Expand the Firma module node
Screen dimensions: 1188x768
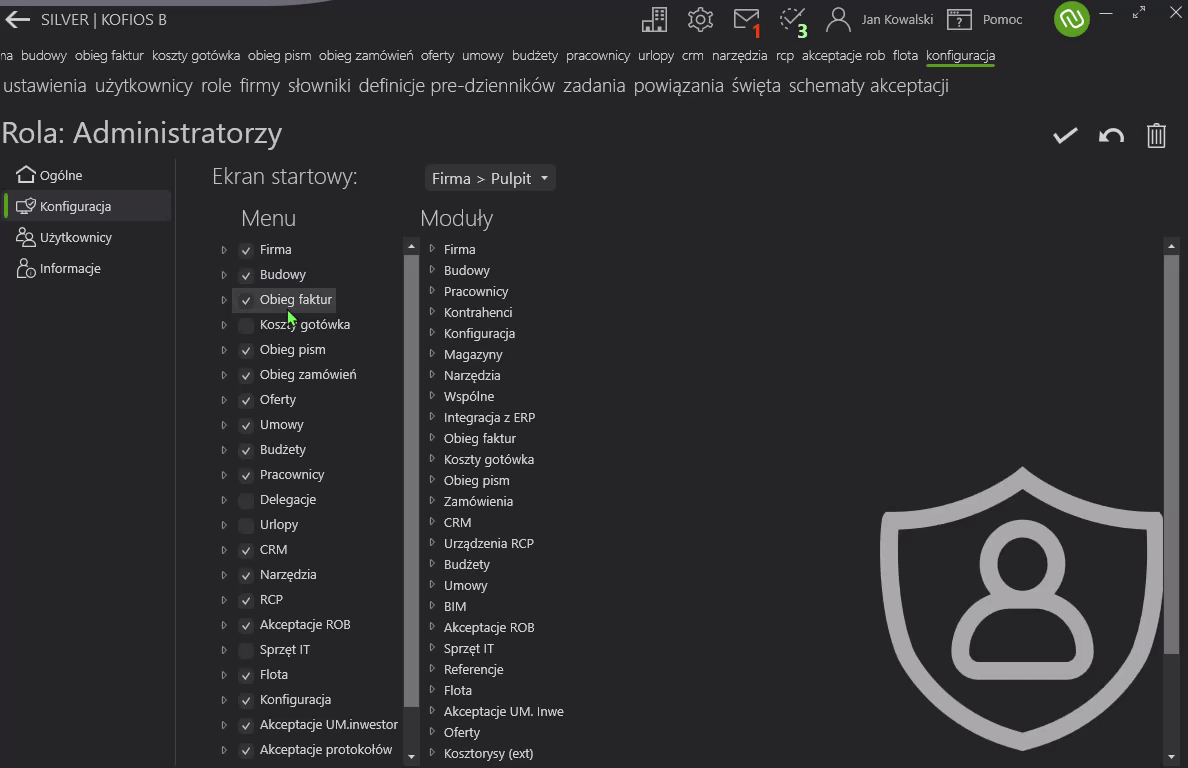click(432, 248)
